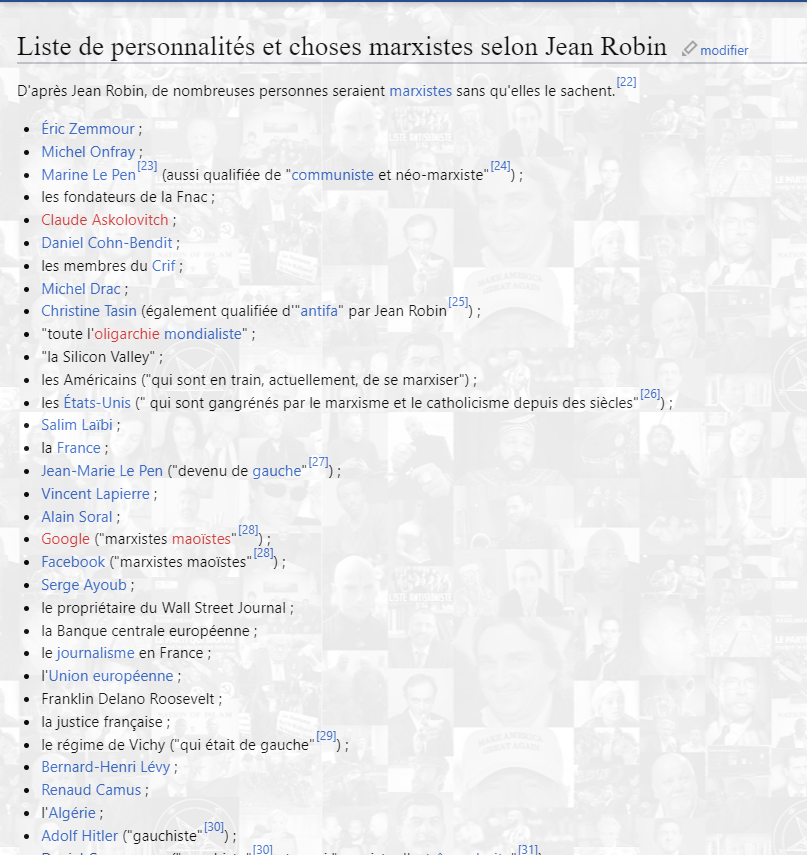The image size is (807, 855).
Task: Click the 'modifier' edit link
Action: pos(724,51)
